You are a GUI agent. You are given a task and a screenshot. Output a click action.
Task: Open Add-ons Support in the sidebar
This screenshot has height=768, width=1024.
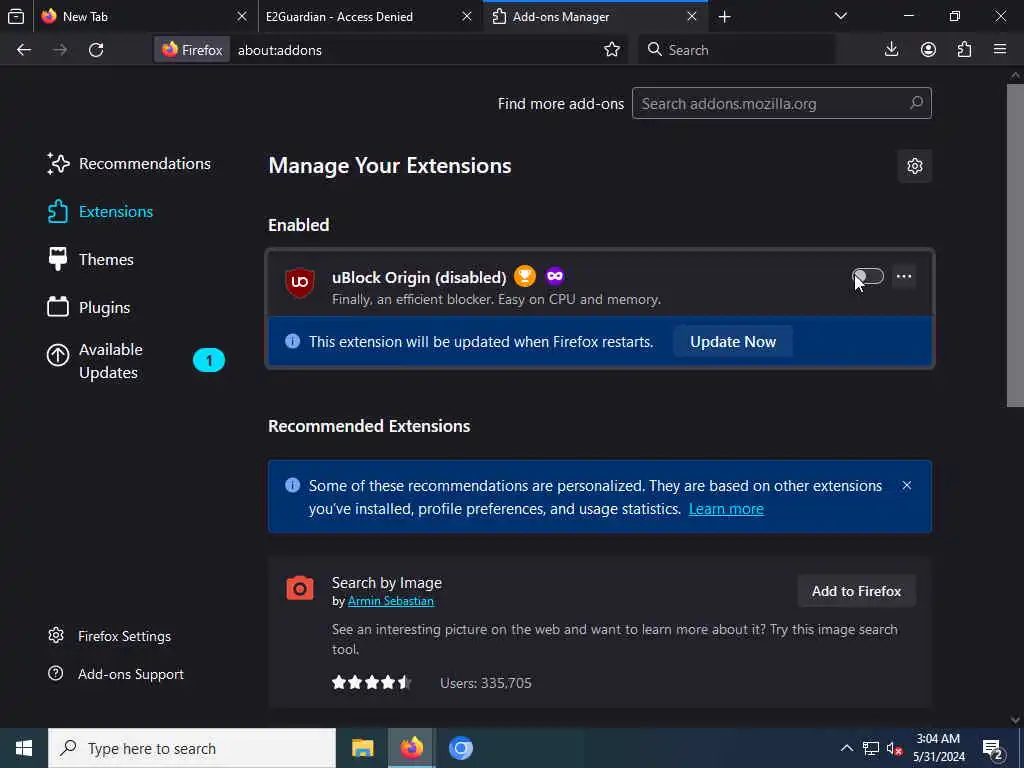click(116, 674)
